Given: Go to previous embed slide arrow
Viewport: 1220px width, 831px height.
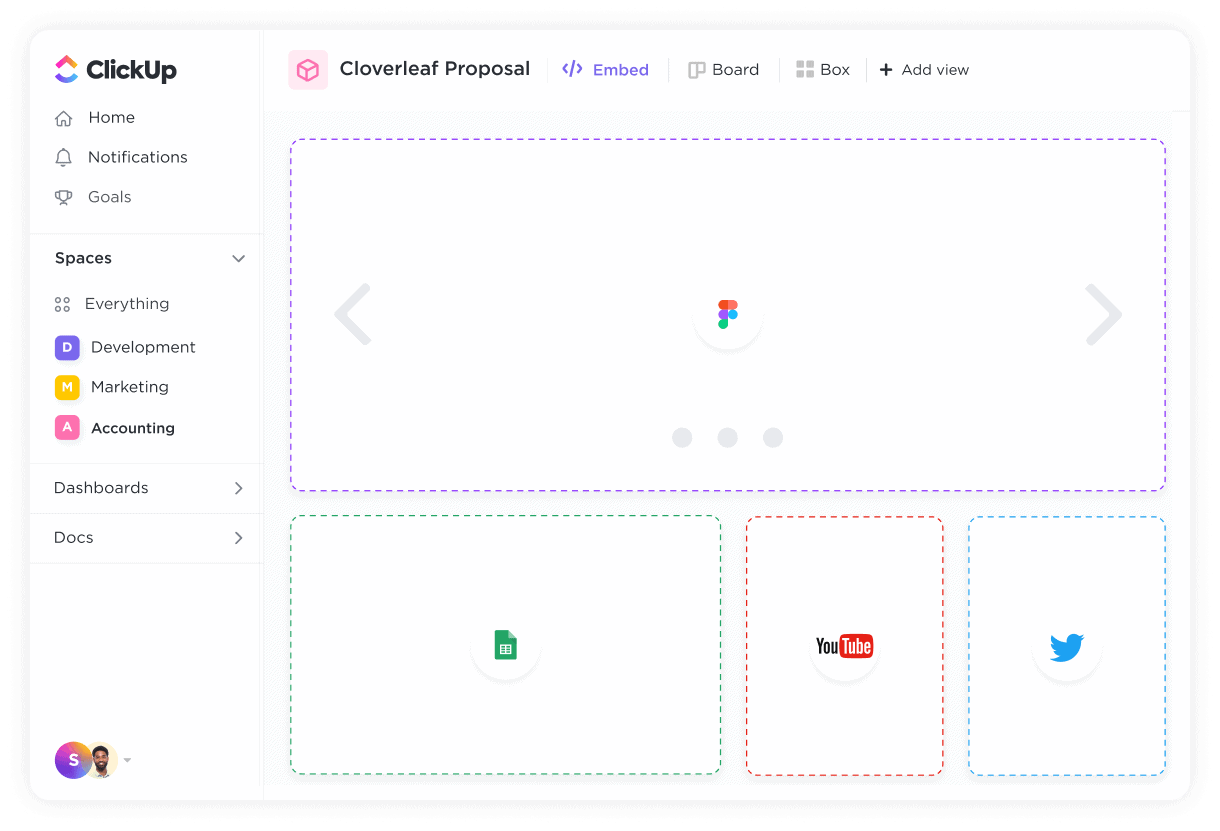Looking at the screenshot, I should click(353, 314).
